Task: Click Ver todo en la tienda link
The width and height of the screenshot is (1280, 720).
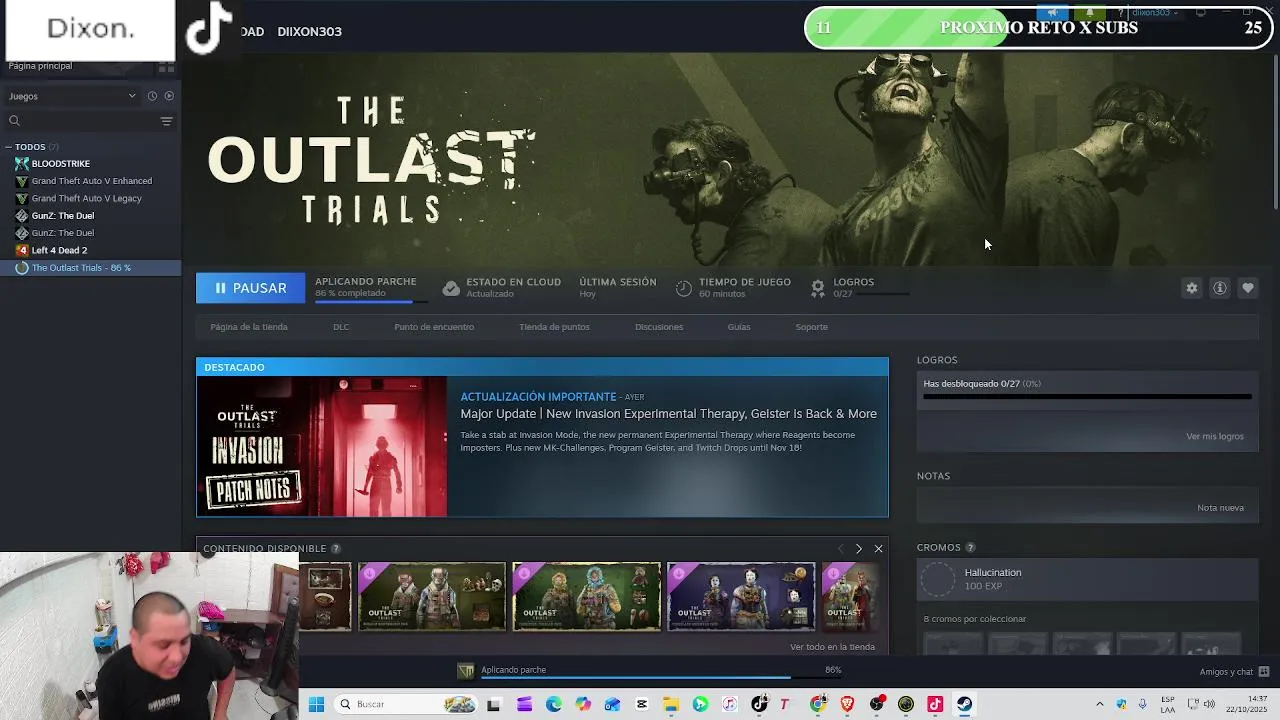Action: tap(832, 647)
